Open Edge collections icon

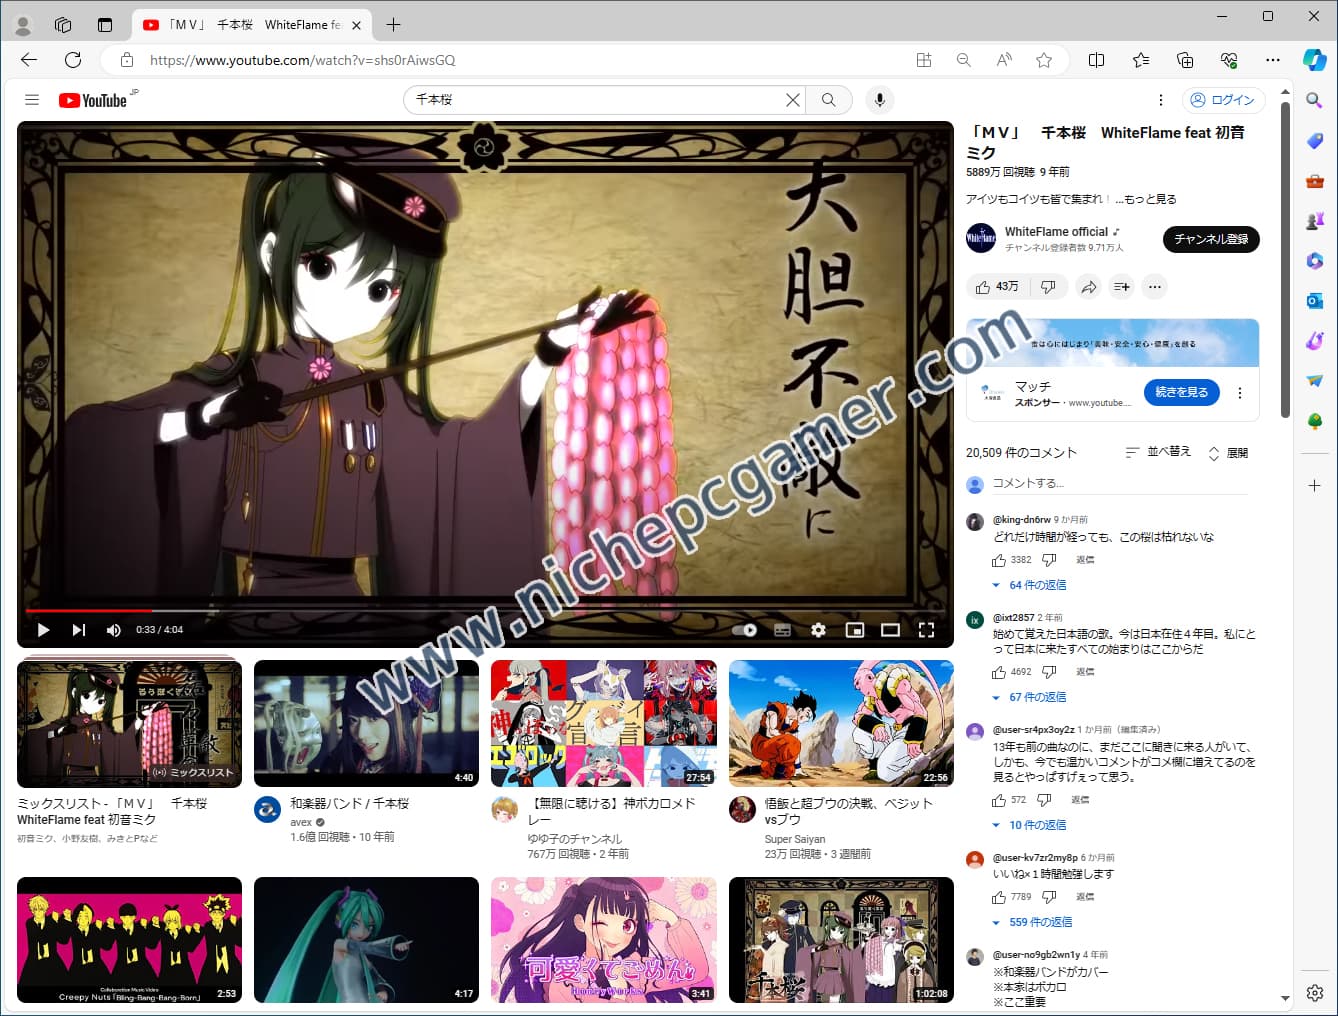[x=1185, y=60]
